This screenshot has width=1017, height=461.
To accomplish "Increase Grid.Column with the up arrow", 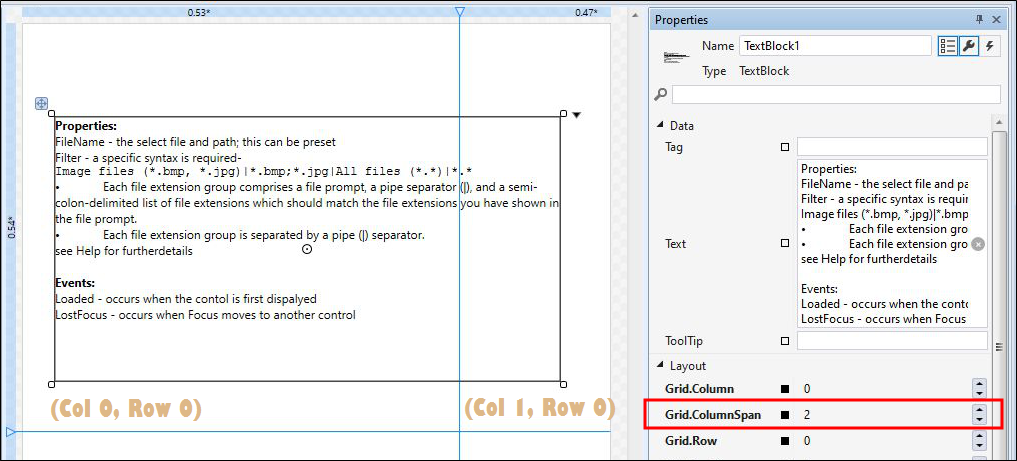I will pyautogui.click(x=979, y=384).
